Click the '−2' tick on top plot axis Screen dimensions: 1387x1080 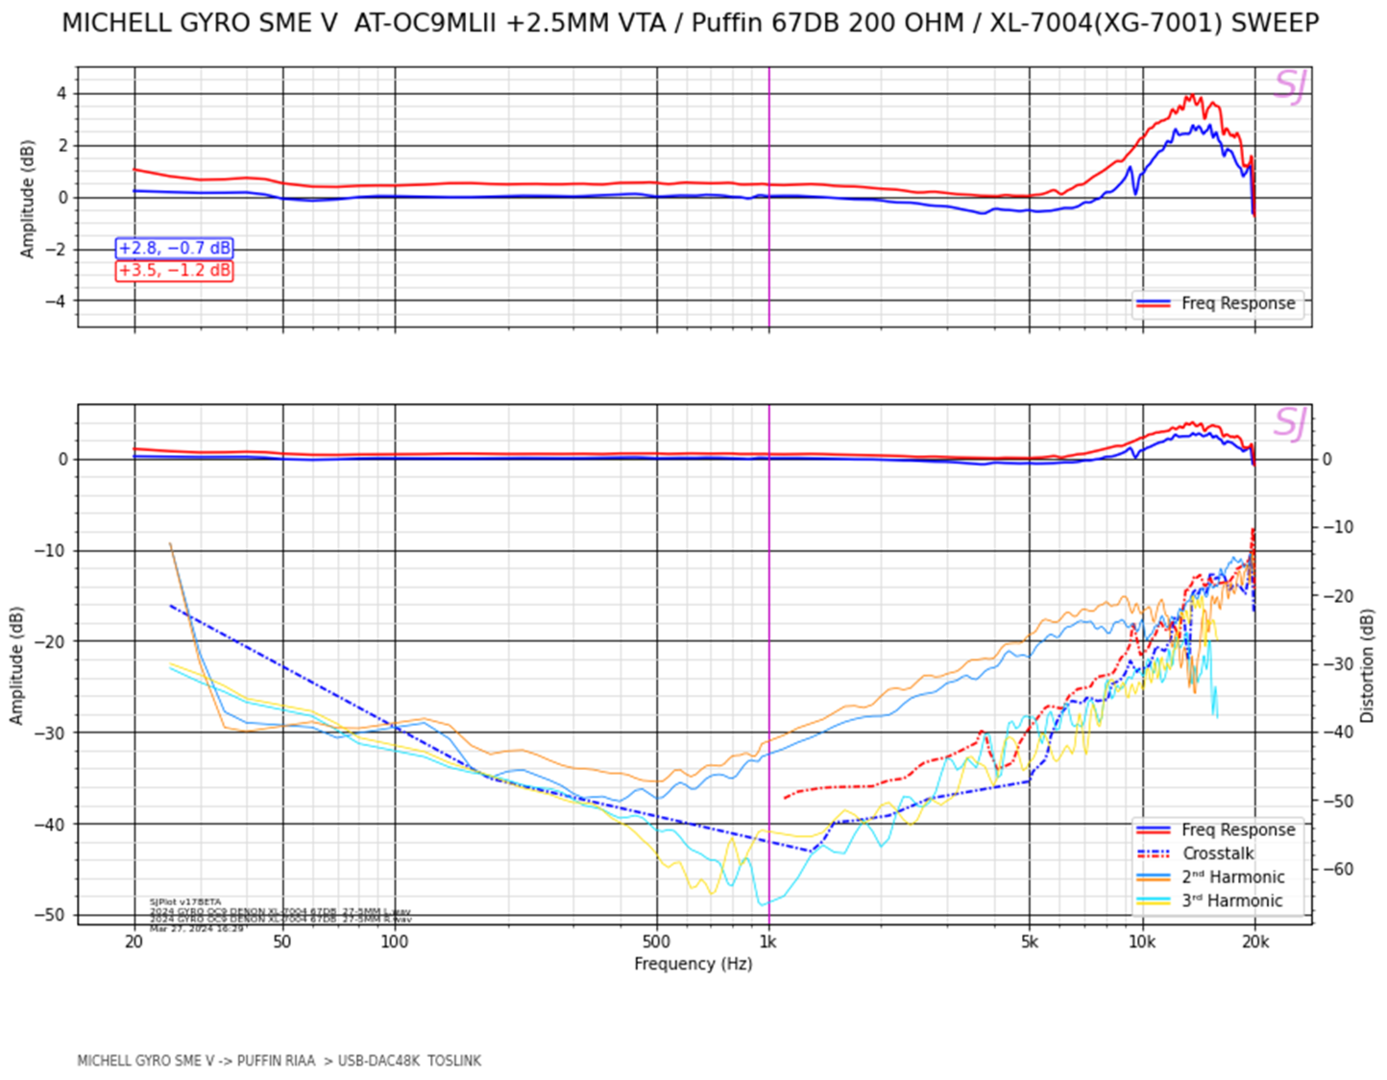click(57, 249)
